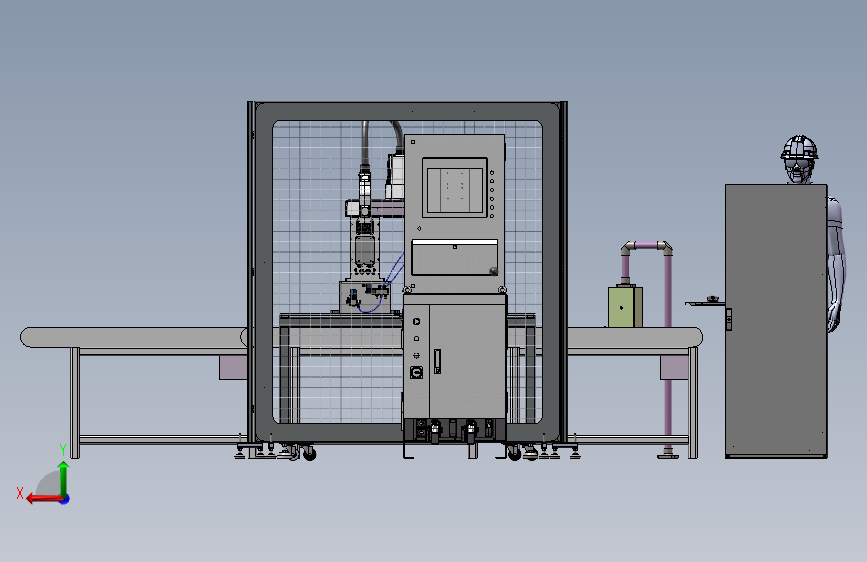
Task: Select the green box on the right conveyor
Action: 625,306
